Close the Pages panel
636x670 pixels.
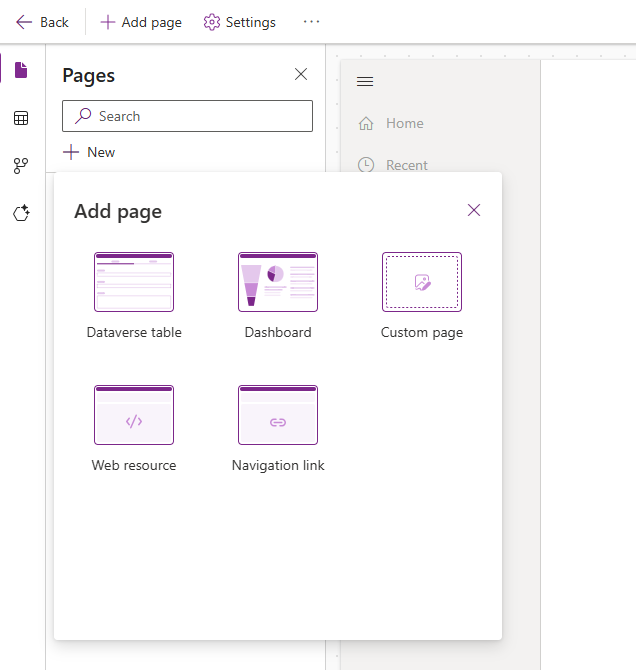pos(301,74)
